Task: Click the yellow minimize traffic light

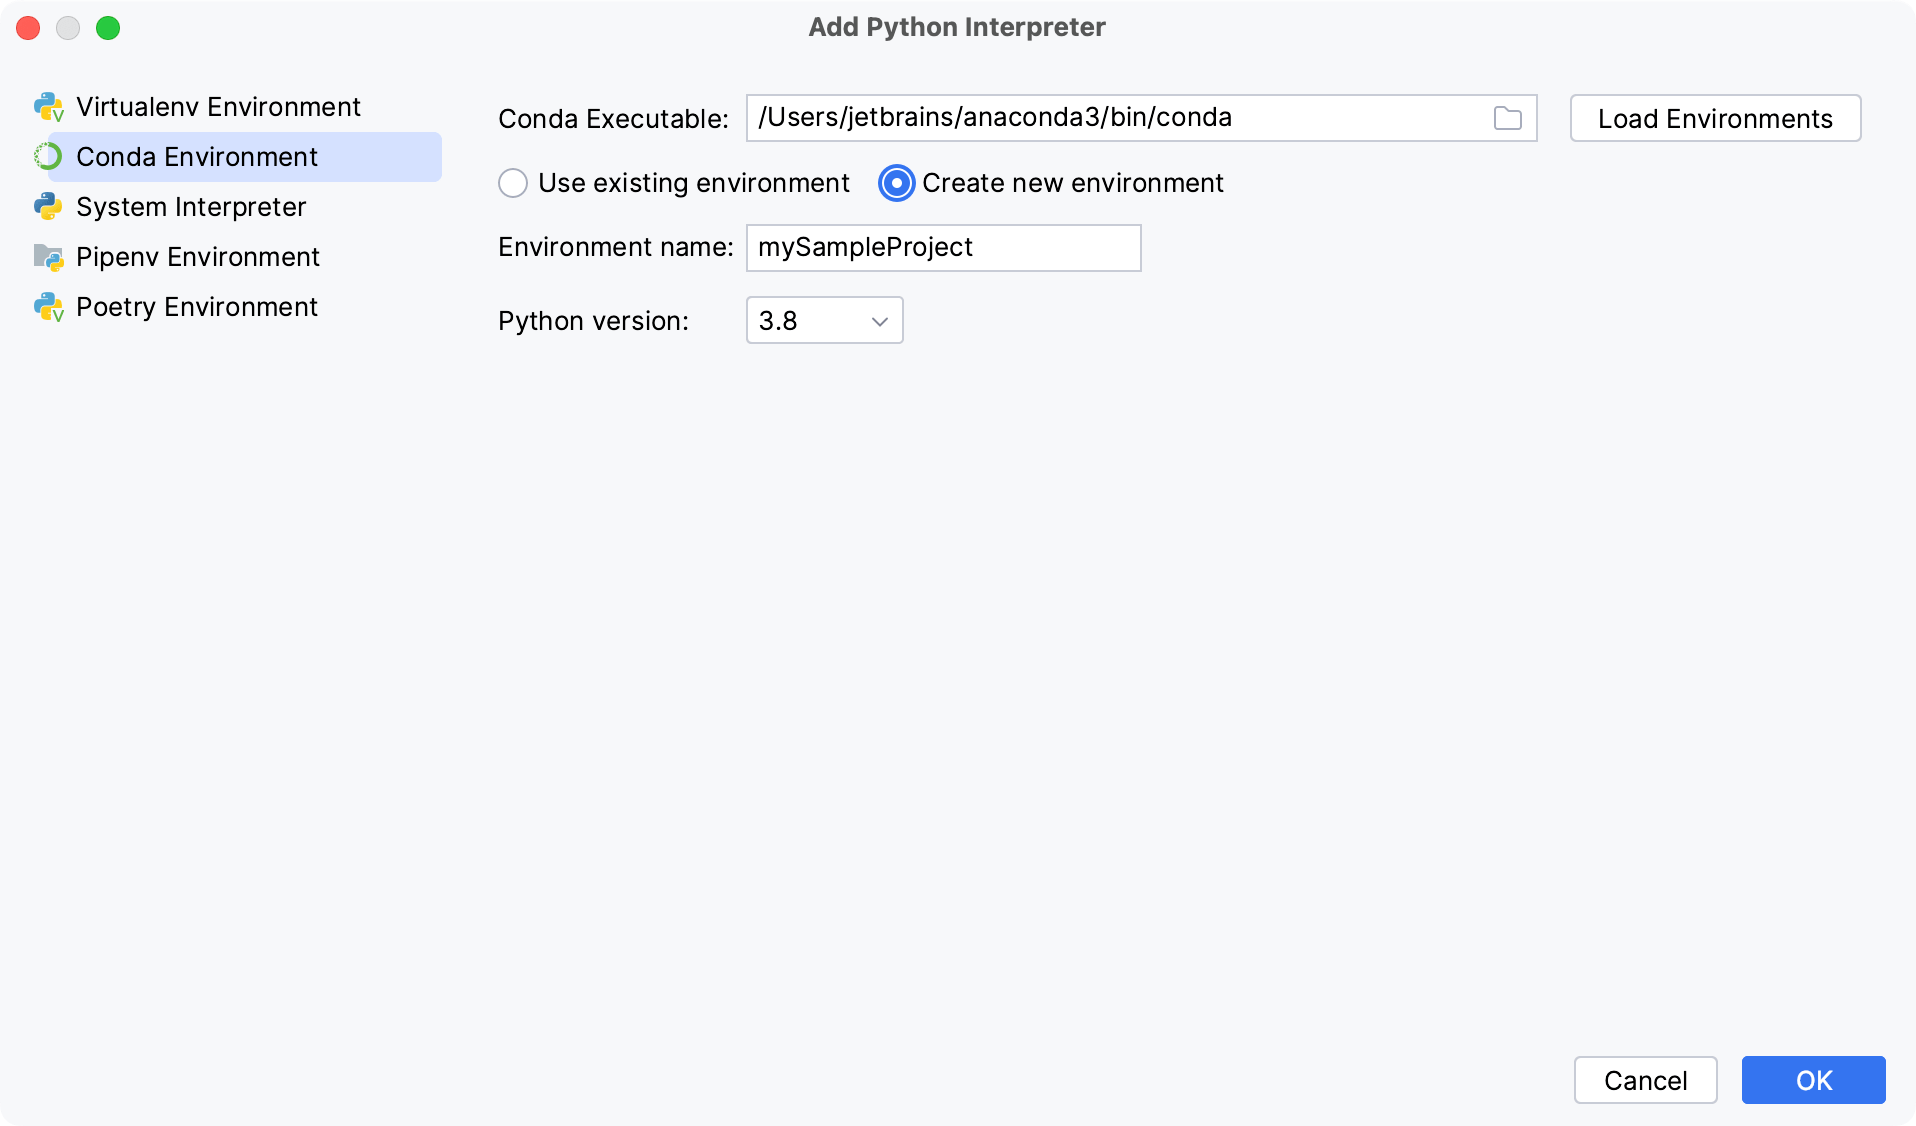Action: coord(68,28)
